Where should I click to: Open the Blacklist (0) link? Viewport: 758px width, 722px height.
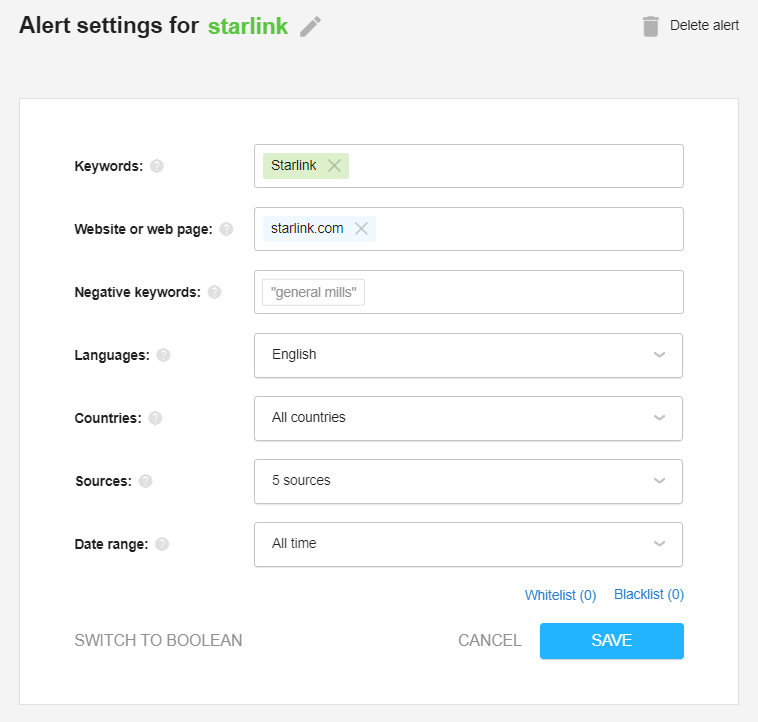click(649, 594)
